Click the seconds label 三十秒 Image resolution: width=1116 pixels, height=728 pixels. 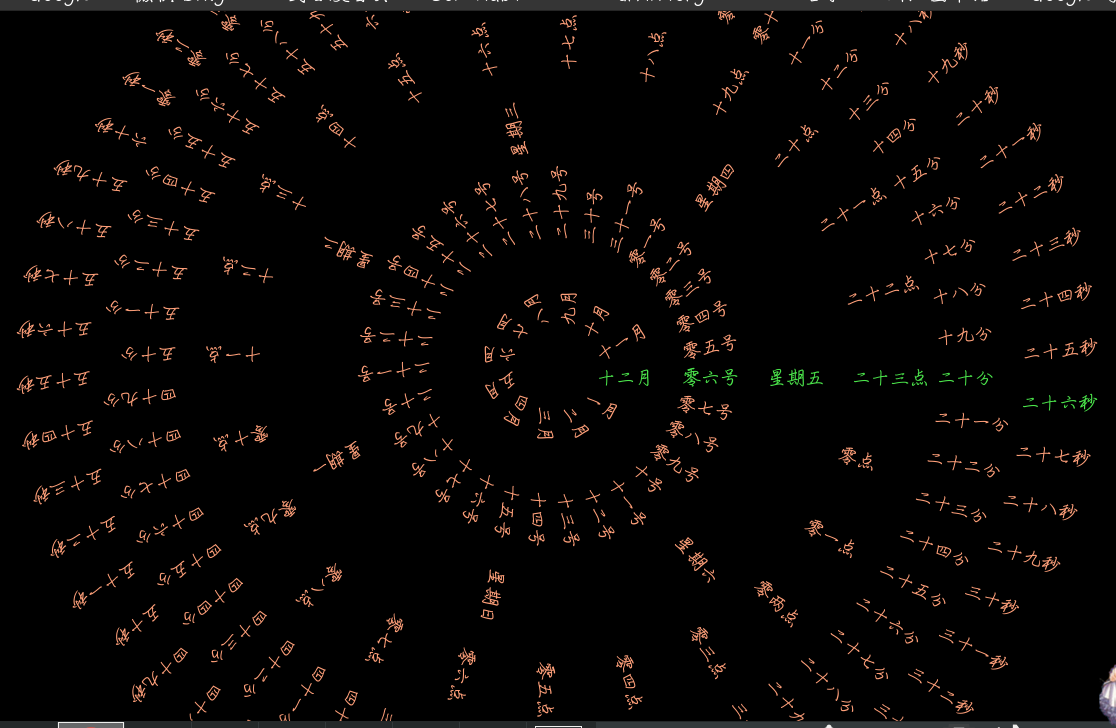991,599
